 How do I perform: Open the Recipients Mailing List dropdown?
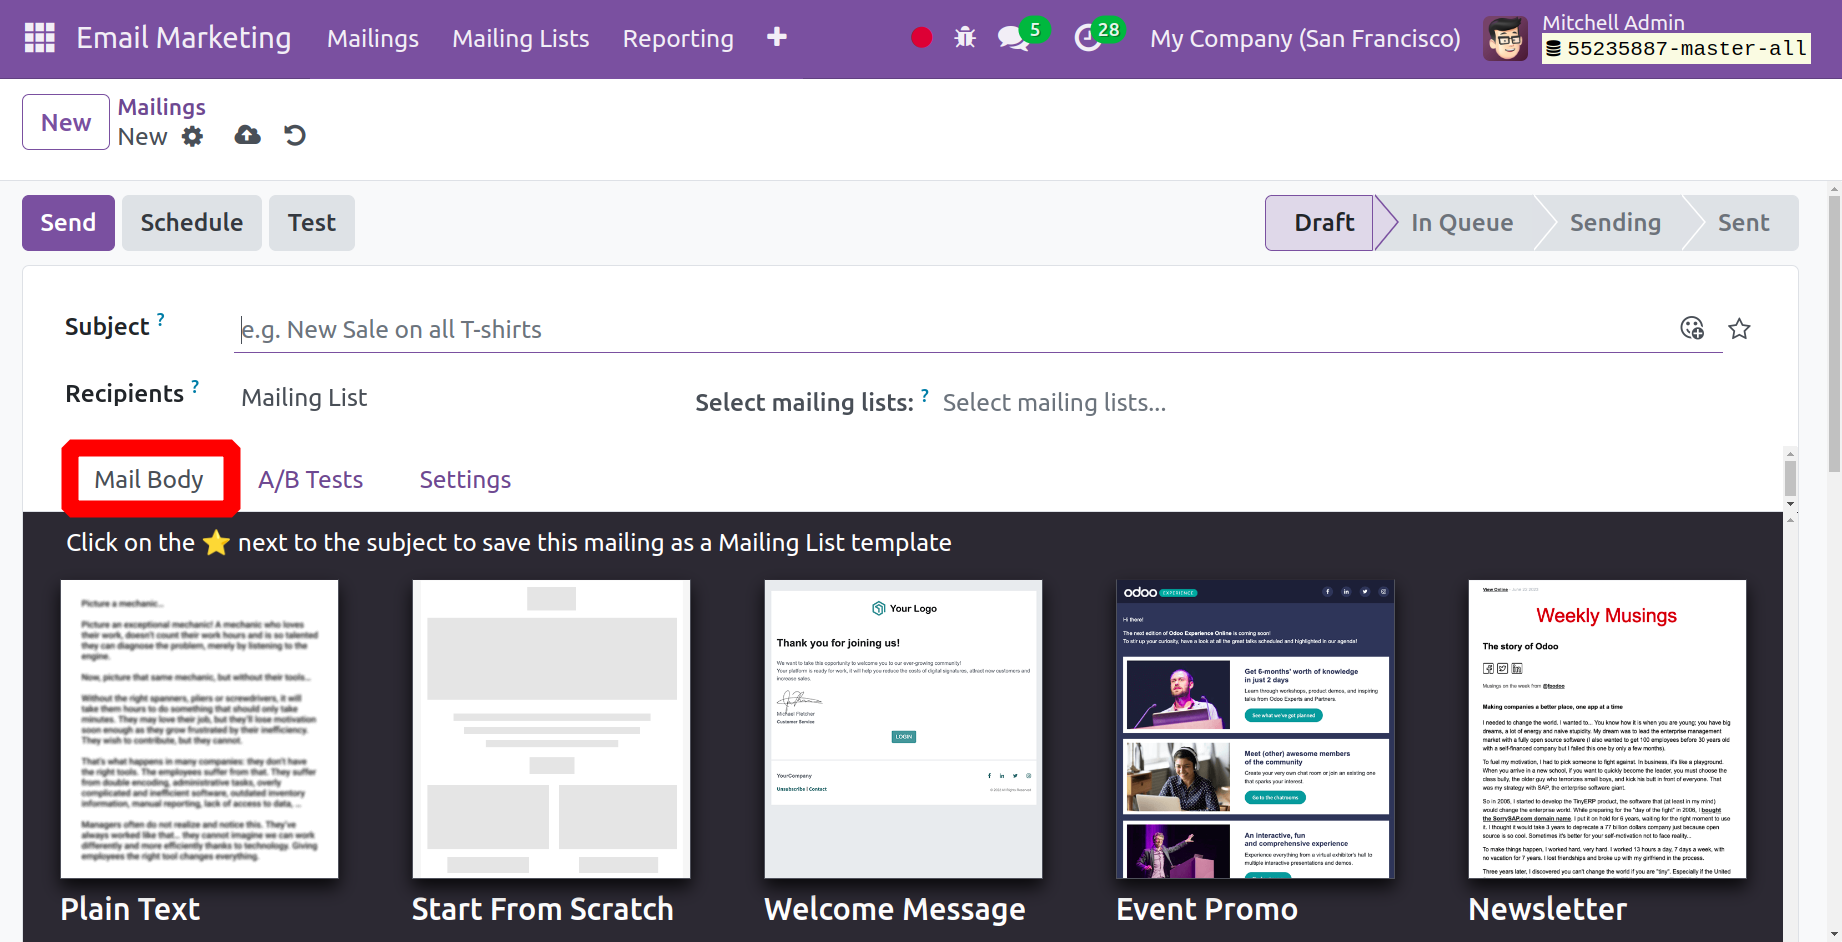[x=305, y=398]
